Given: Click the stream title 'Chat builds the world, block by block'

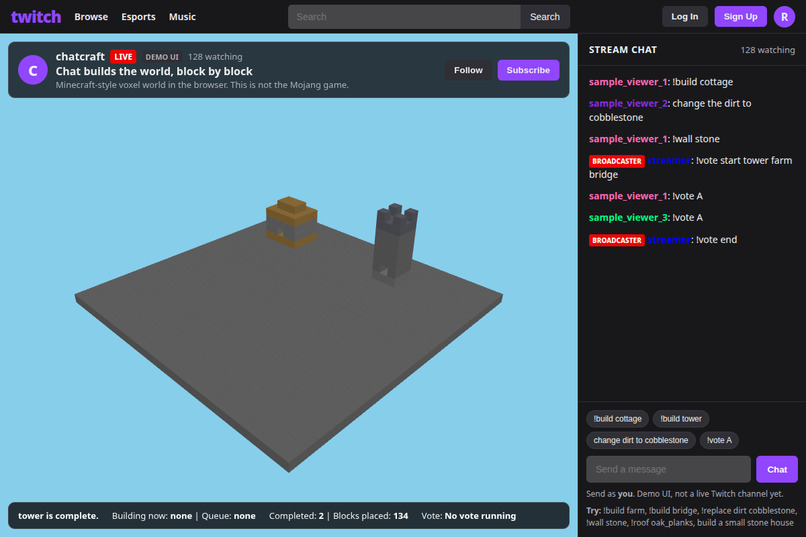Looking at the screenshot, I should coord(154,71).
